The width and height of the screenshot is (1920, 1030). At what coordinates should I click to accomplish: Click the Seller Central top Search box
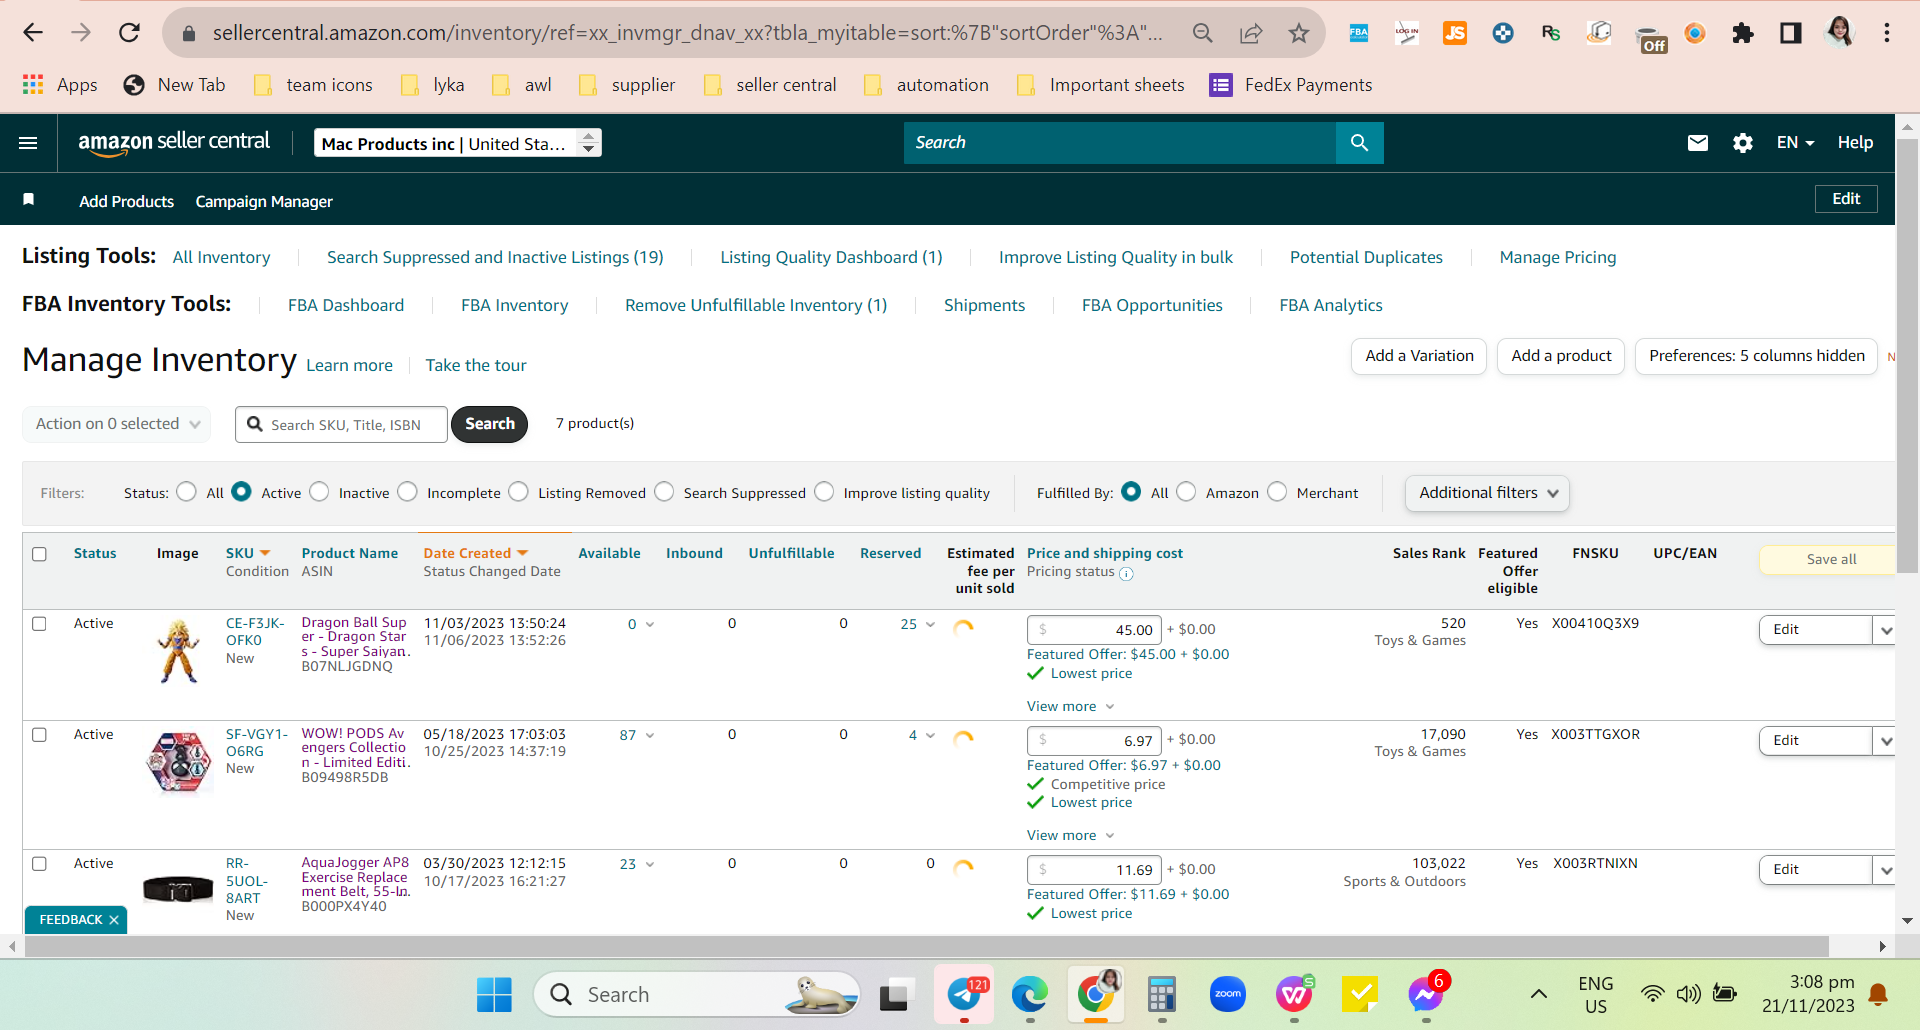point(1120,143)
